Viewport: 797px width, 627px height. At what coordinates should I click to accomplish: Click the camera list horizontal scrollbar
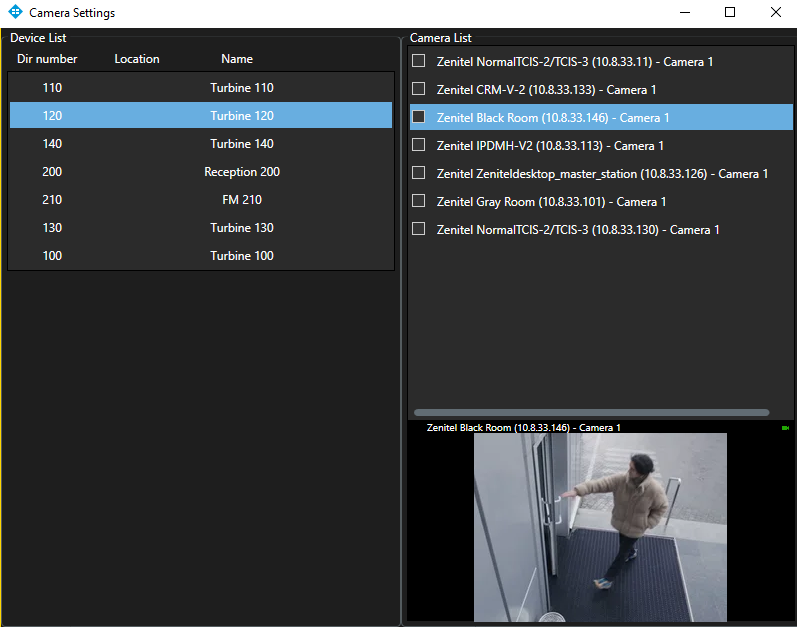pyautogui.click(x=591, y=412)
